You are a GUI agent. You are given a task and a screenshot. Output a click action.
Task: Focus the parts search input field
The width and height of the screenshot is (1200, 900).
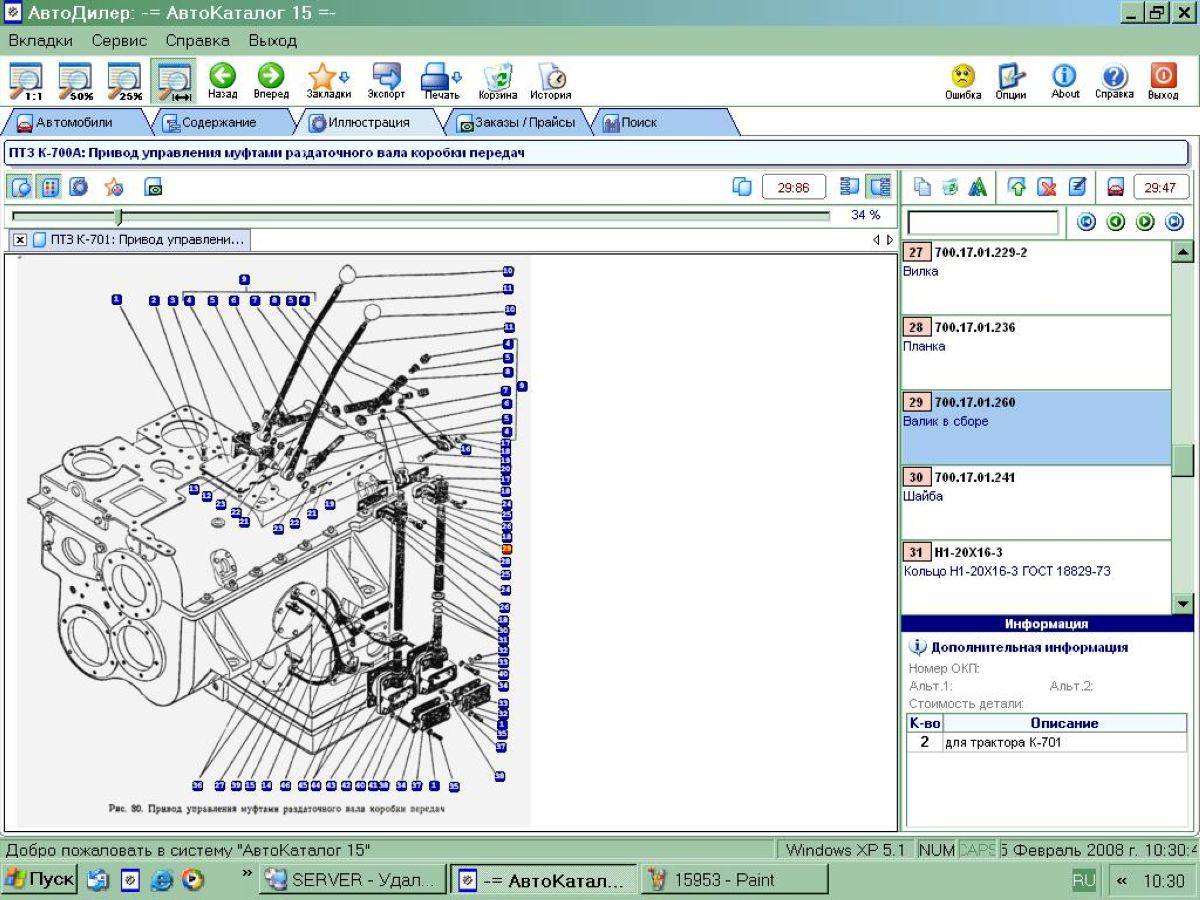[982, 222]
